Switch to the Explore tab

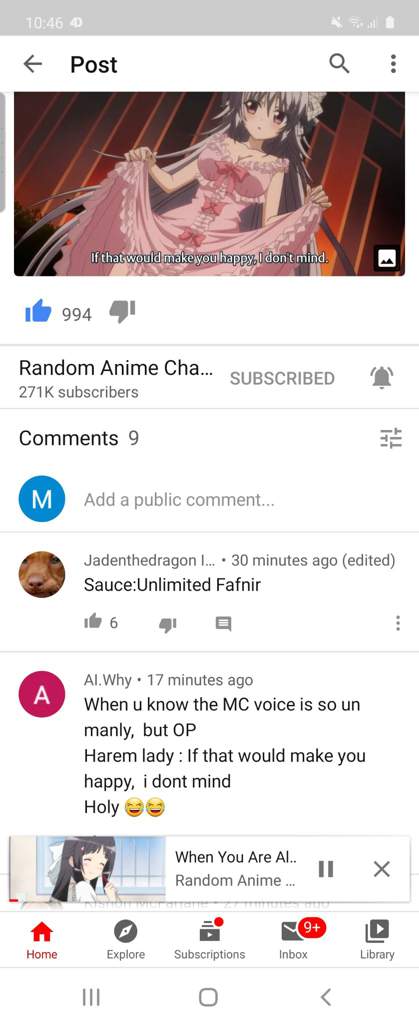click(x=125, y=940)
